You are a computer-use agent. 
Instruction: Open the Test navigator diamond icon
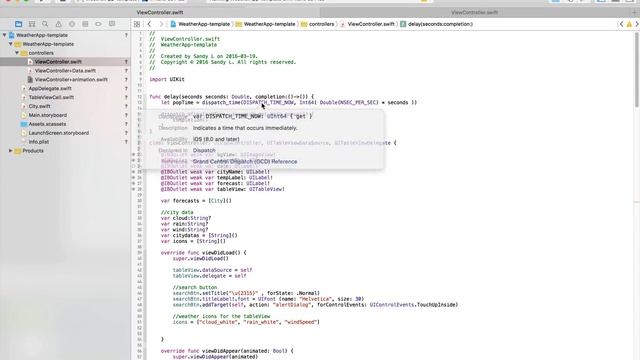pos(72,24)
